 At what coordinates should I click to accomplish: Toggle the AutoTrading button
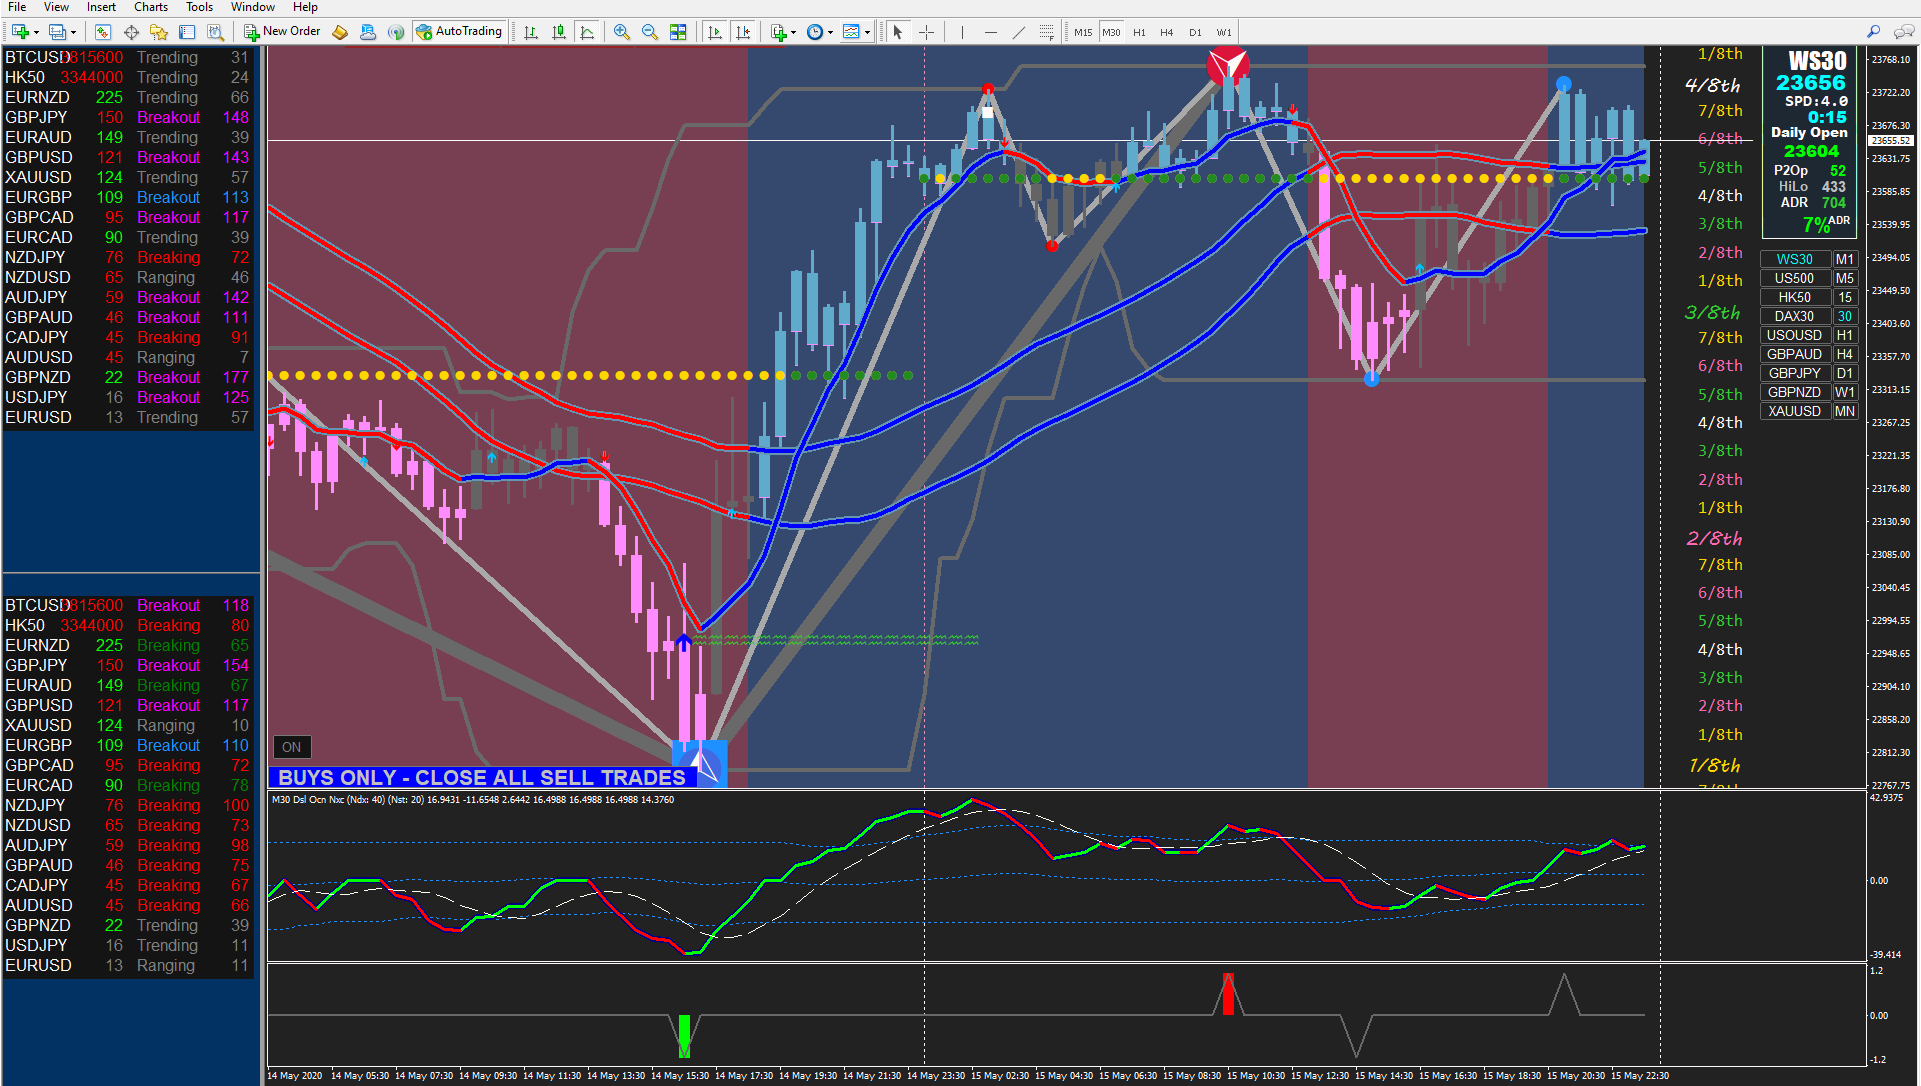459,32
